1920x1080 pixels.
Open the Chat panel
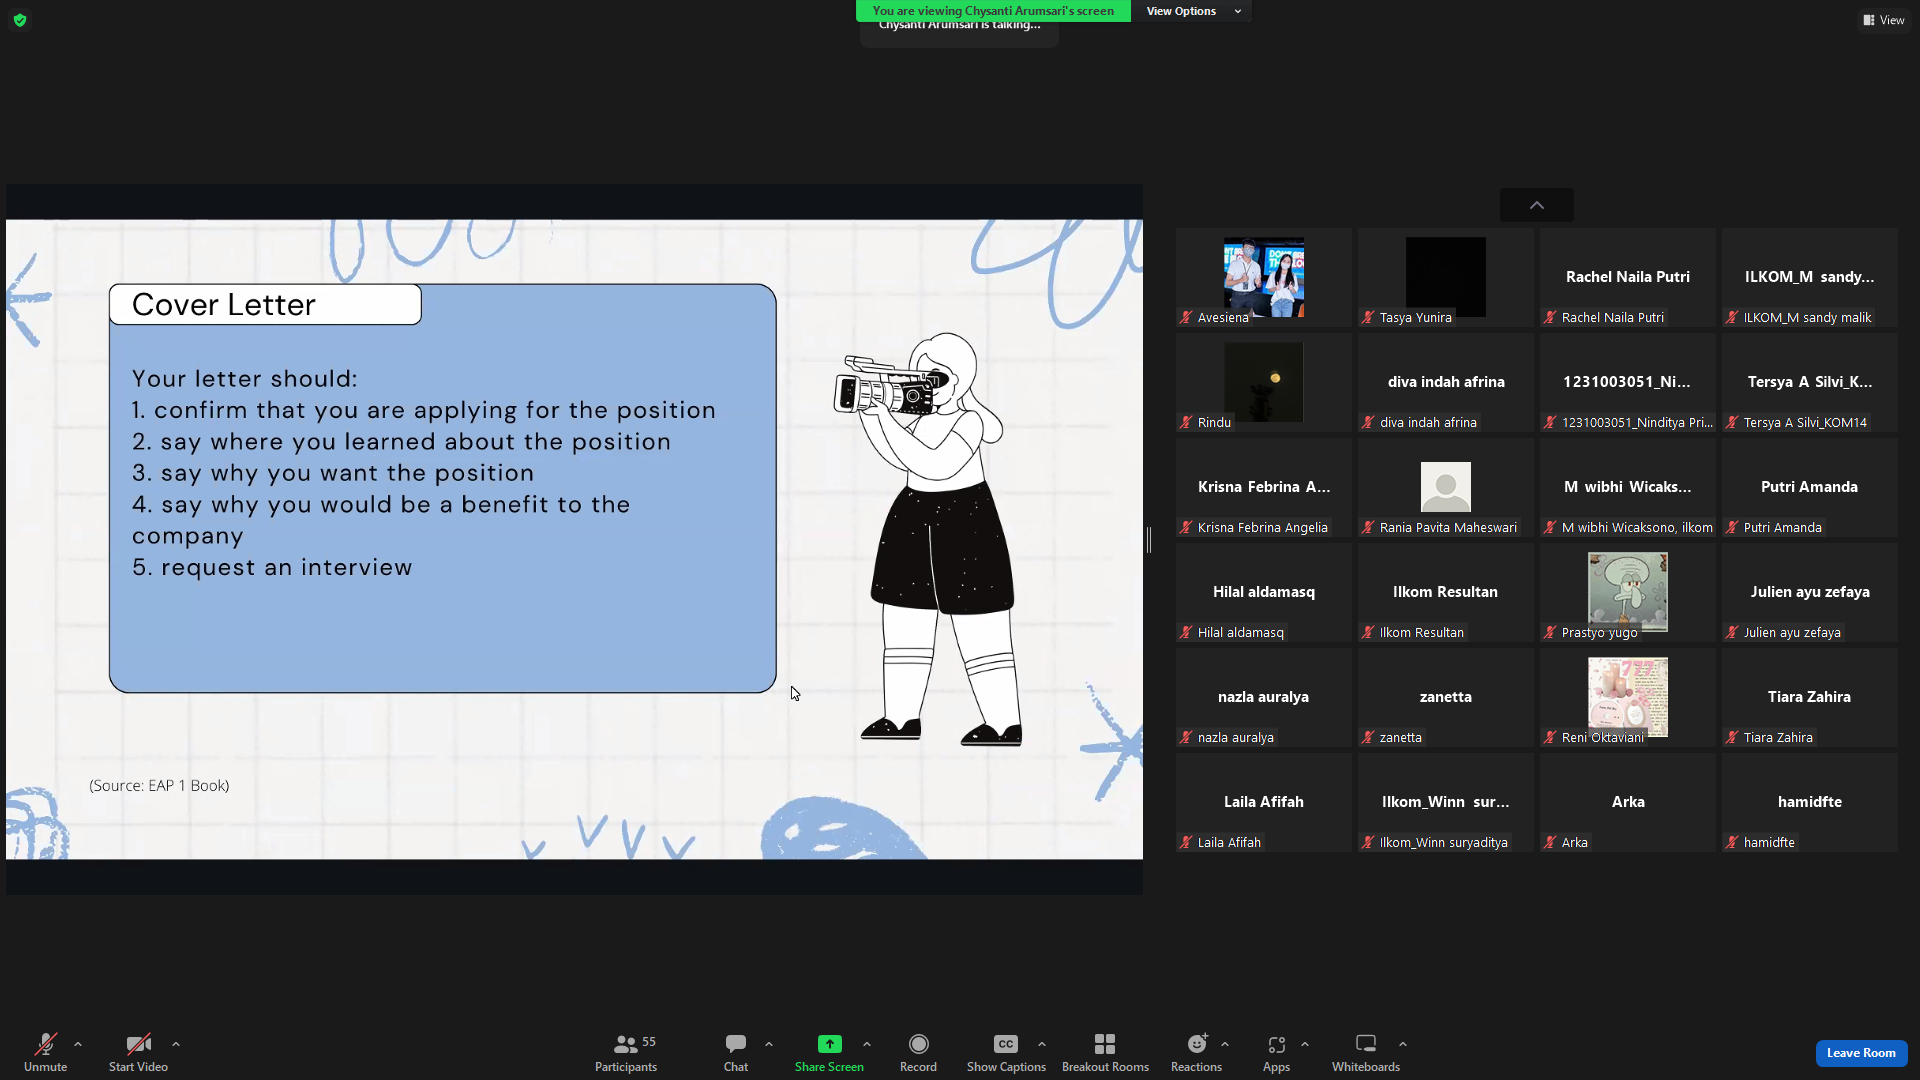[736, 1052]
